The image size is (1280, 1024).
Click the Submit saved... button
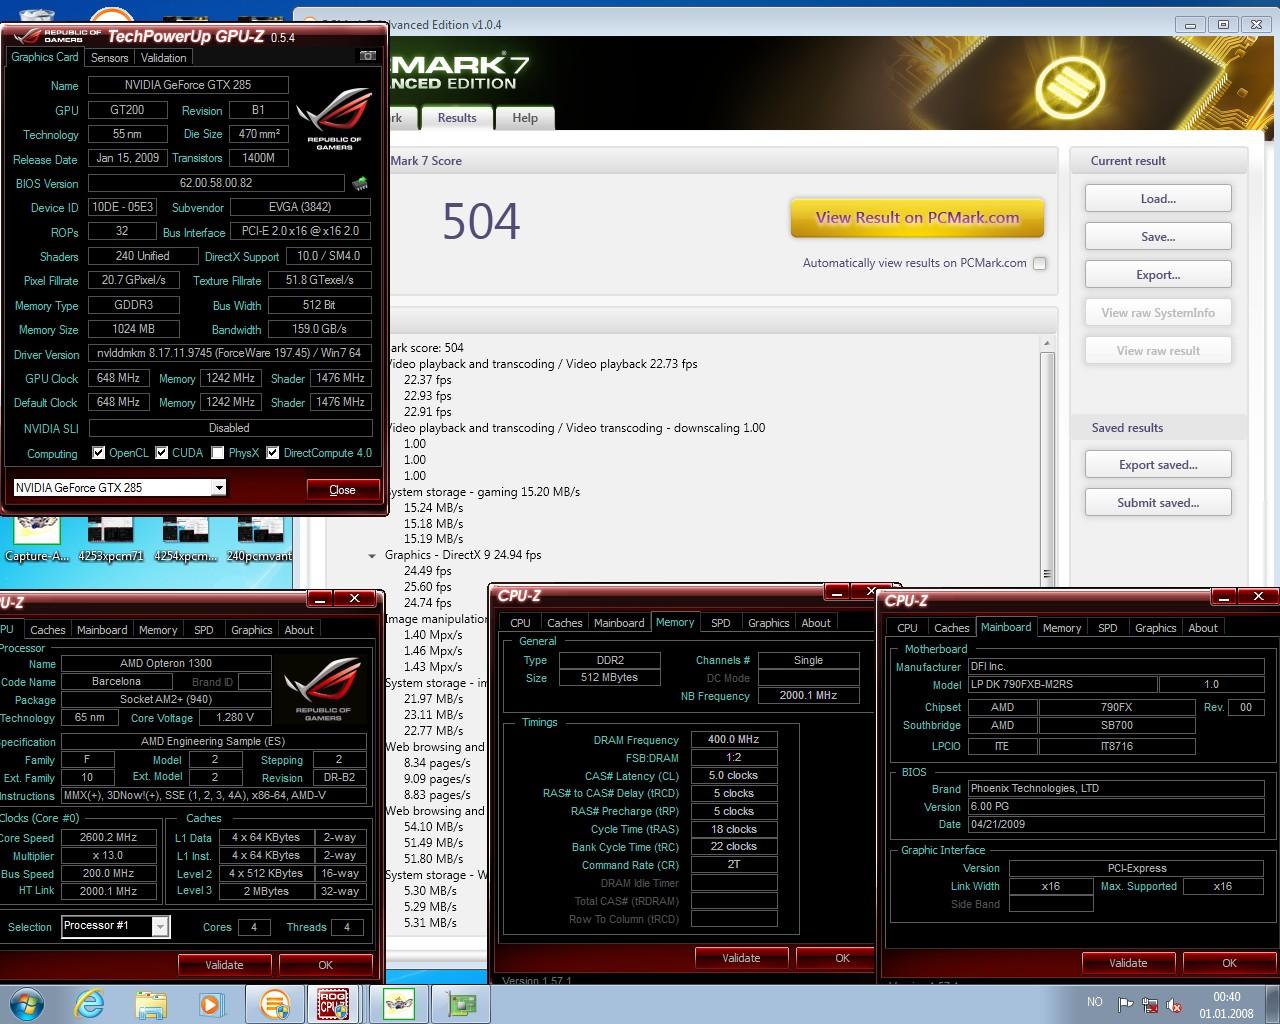[x=1158, y=503]
